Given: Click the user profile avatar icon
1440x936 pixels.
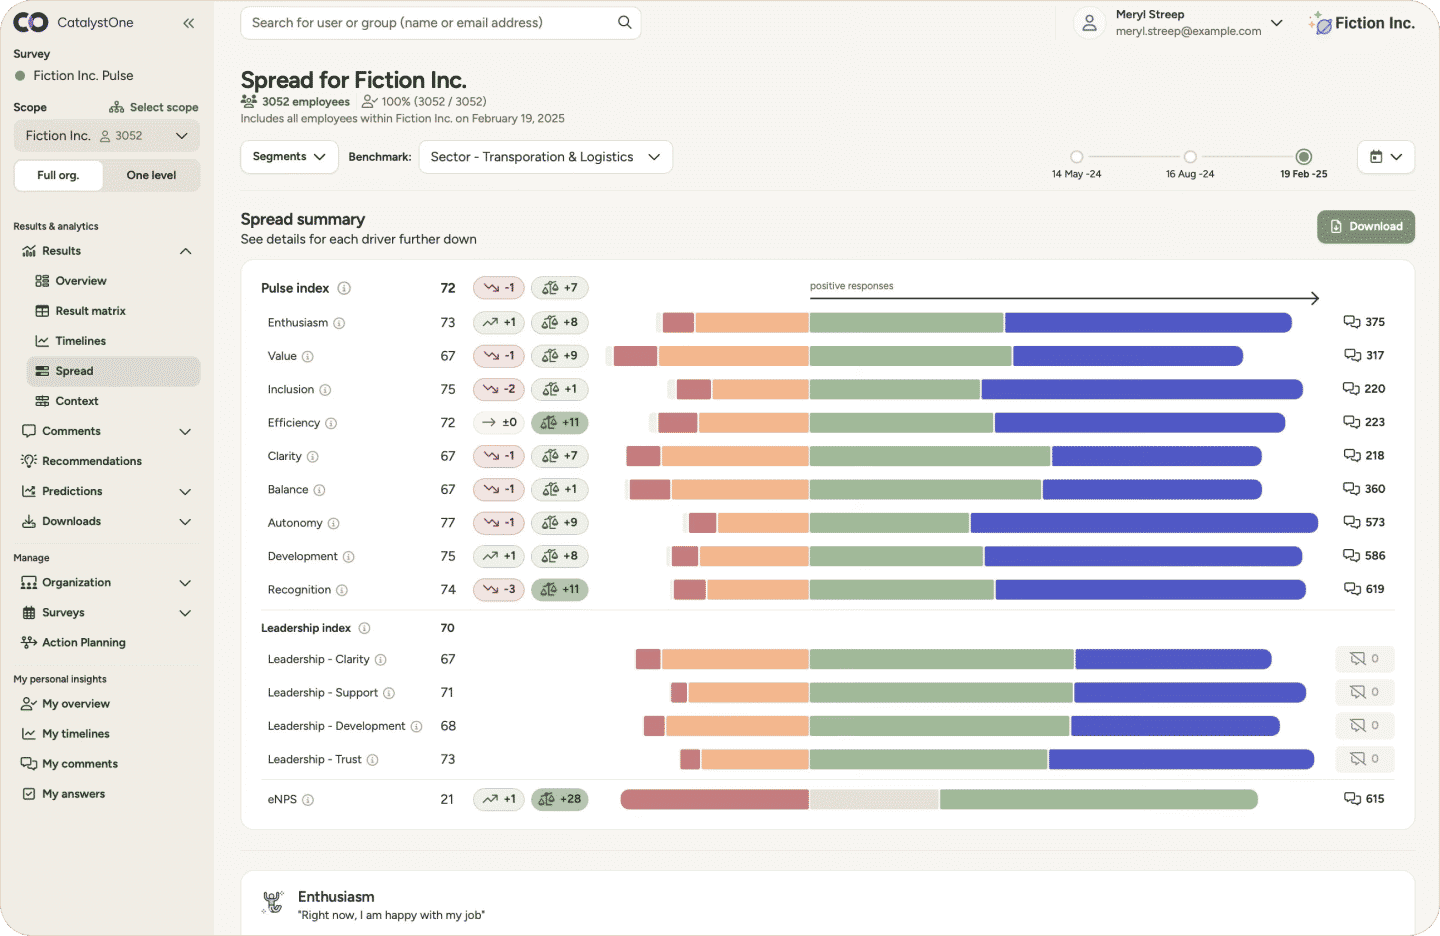Looking at the screenshot, I should (x=1090, y=23).
